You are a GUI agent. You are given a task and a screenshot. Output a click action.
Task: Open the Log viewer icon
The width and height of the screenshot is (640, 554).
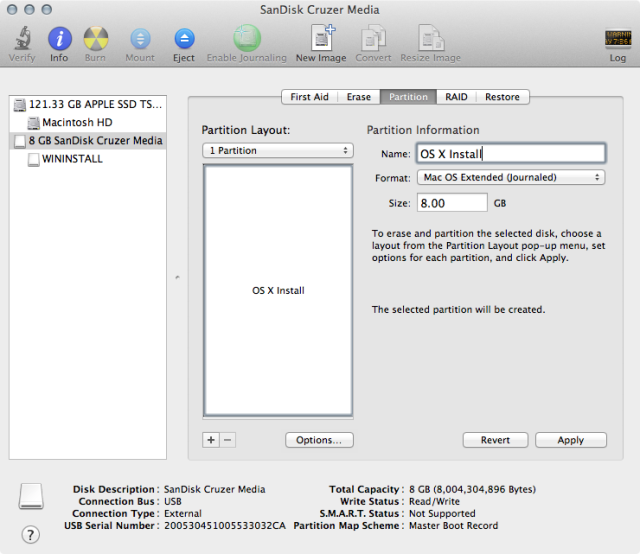point(618,39)
